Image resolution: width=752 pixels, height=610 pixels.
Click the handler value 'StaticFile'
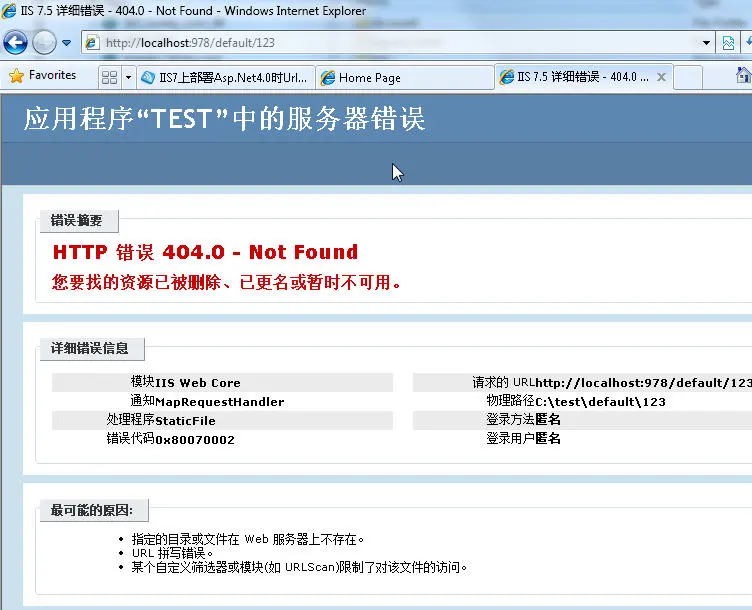point(185,421)
